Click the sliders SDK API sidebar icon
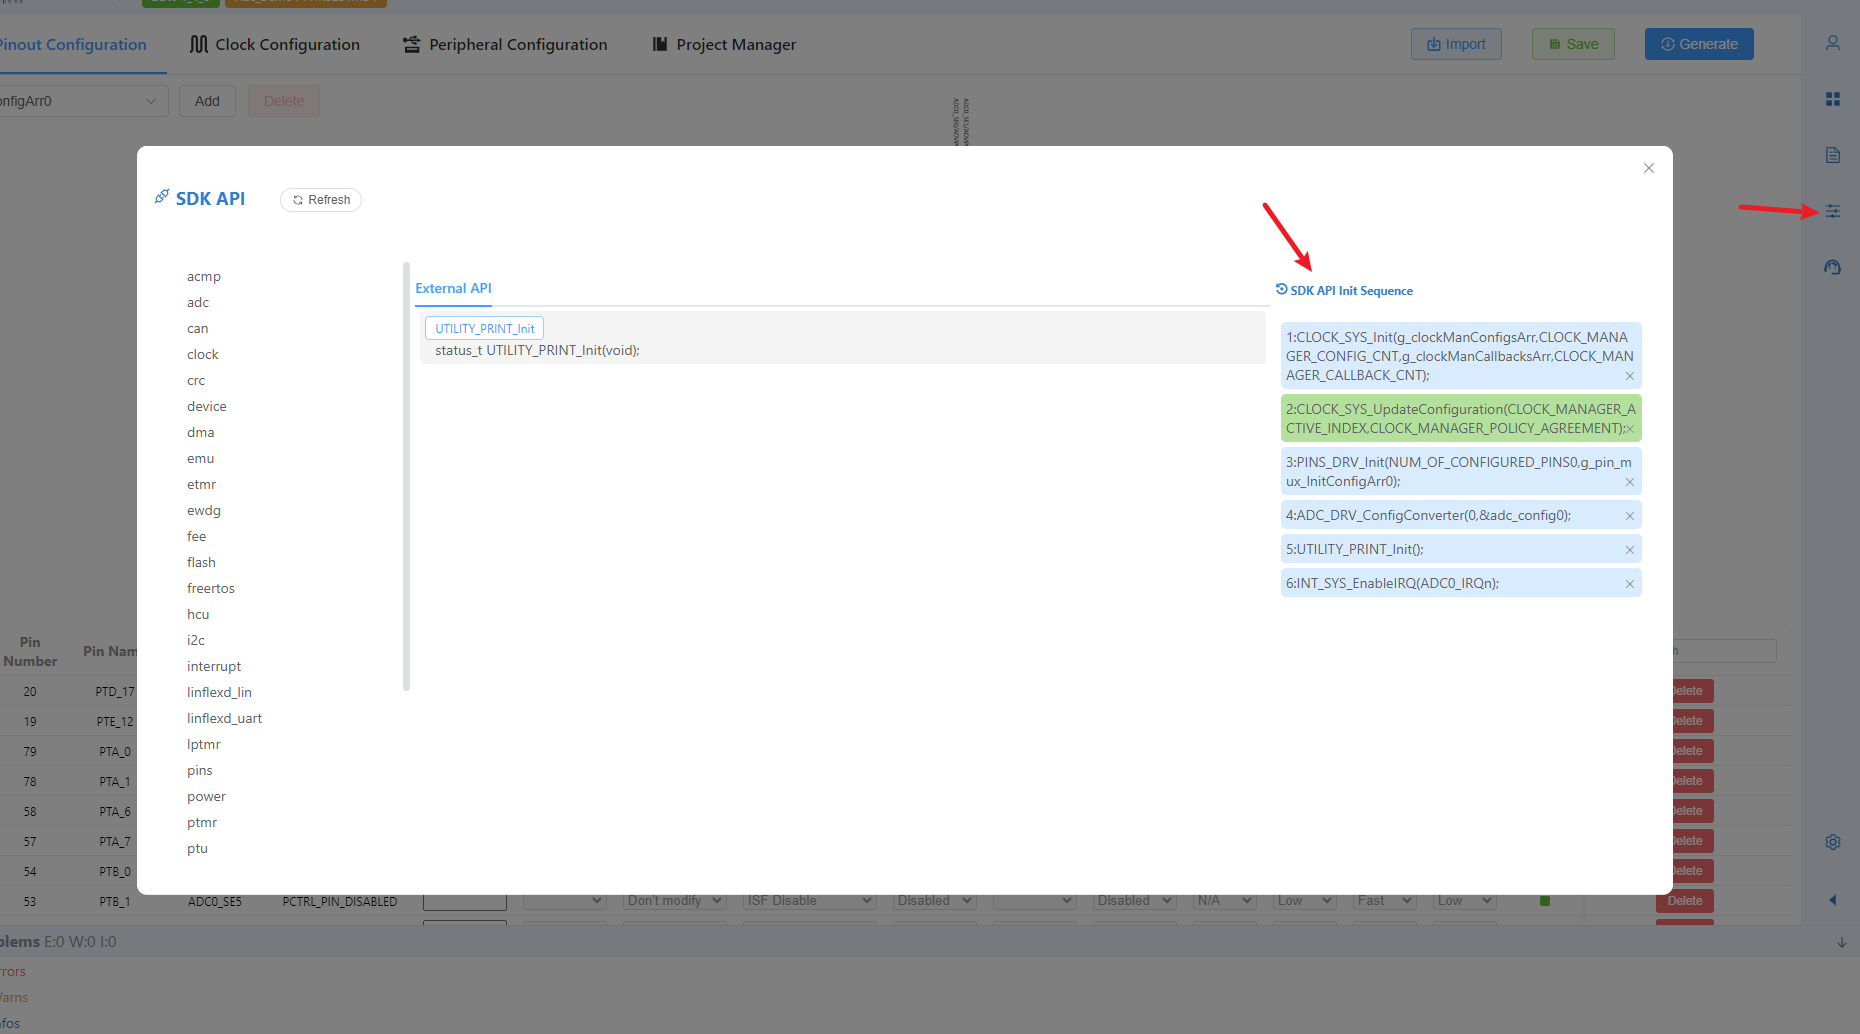 [x=1832, y=211]
